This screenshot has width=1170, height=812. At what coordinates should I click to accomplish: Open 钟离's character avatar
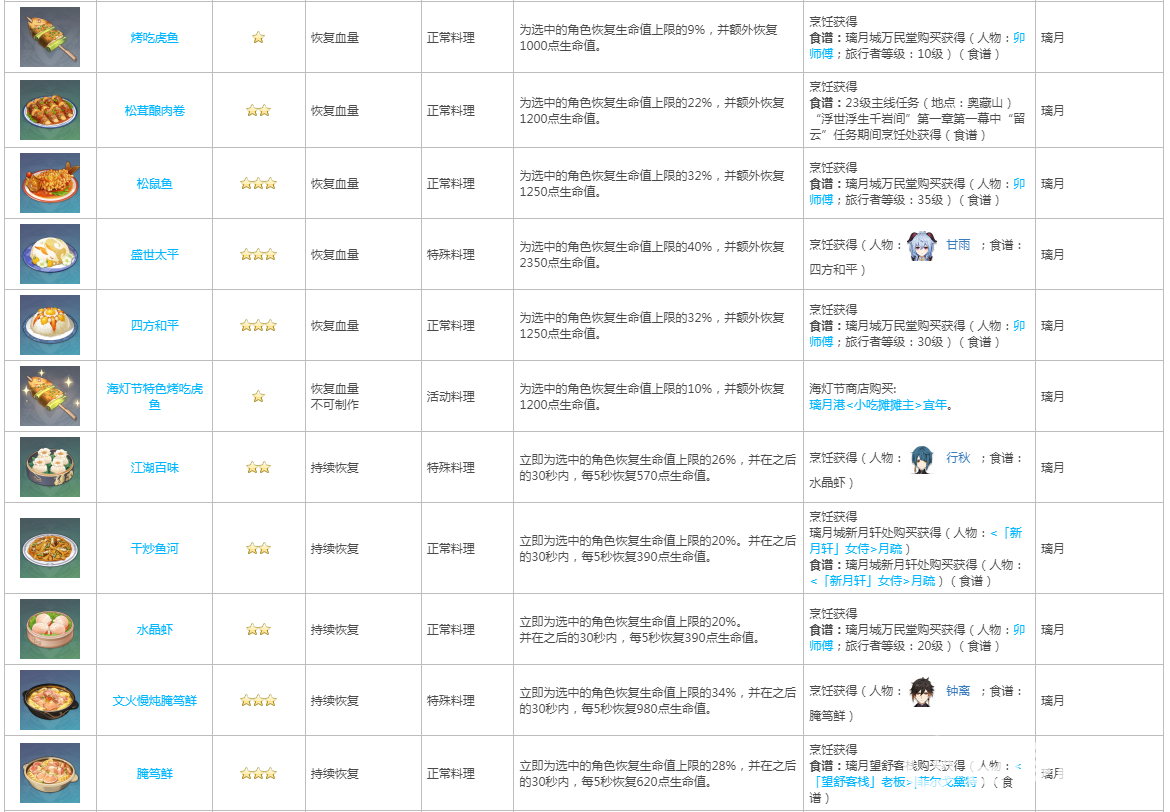921,691
